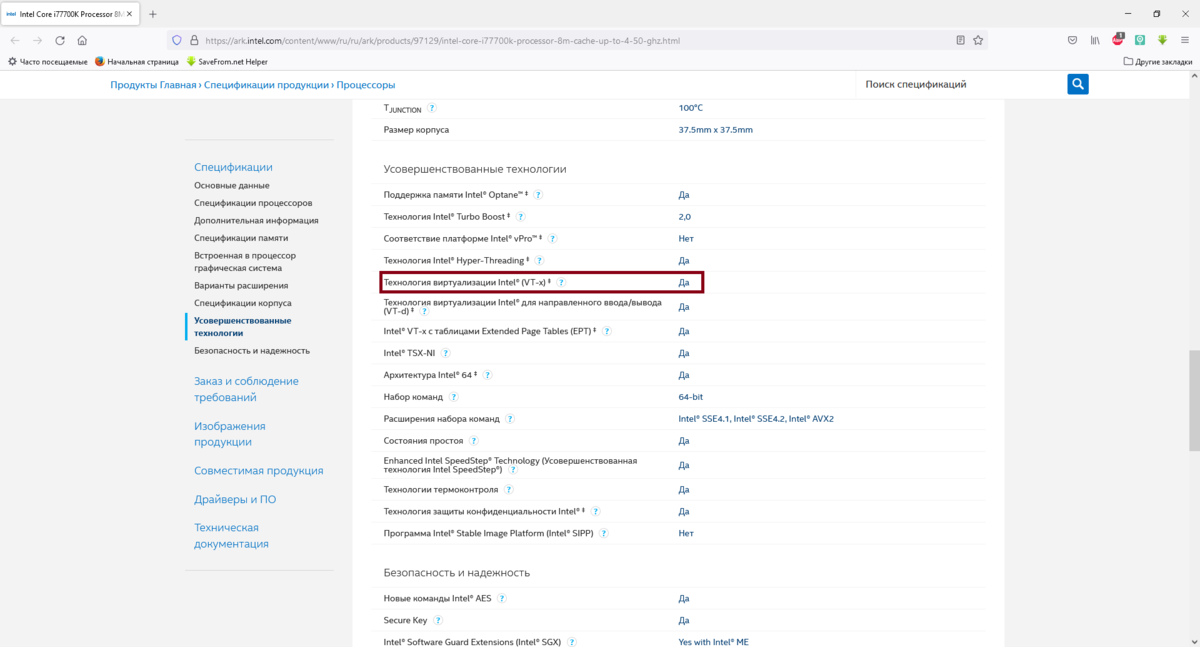The height and width of the screenshot is (647, 1200).
Task: Go to Спецификации продукции breadcrumb
Action: click(x=267, y=85)
